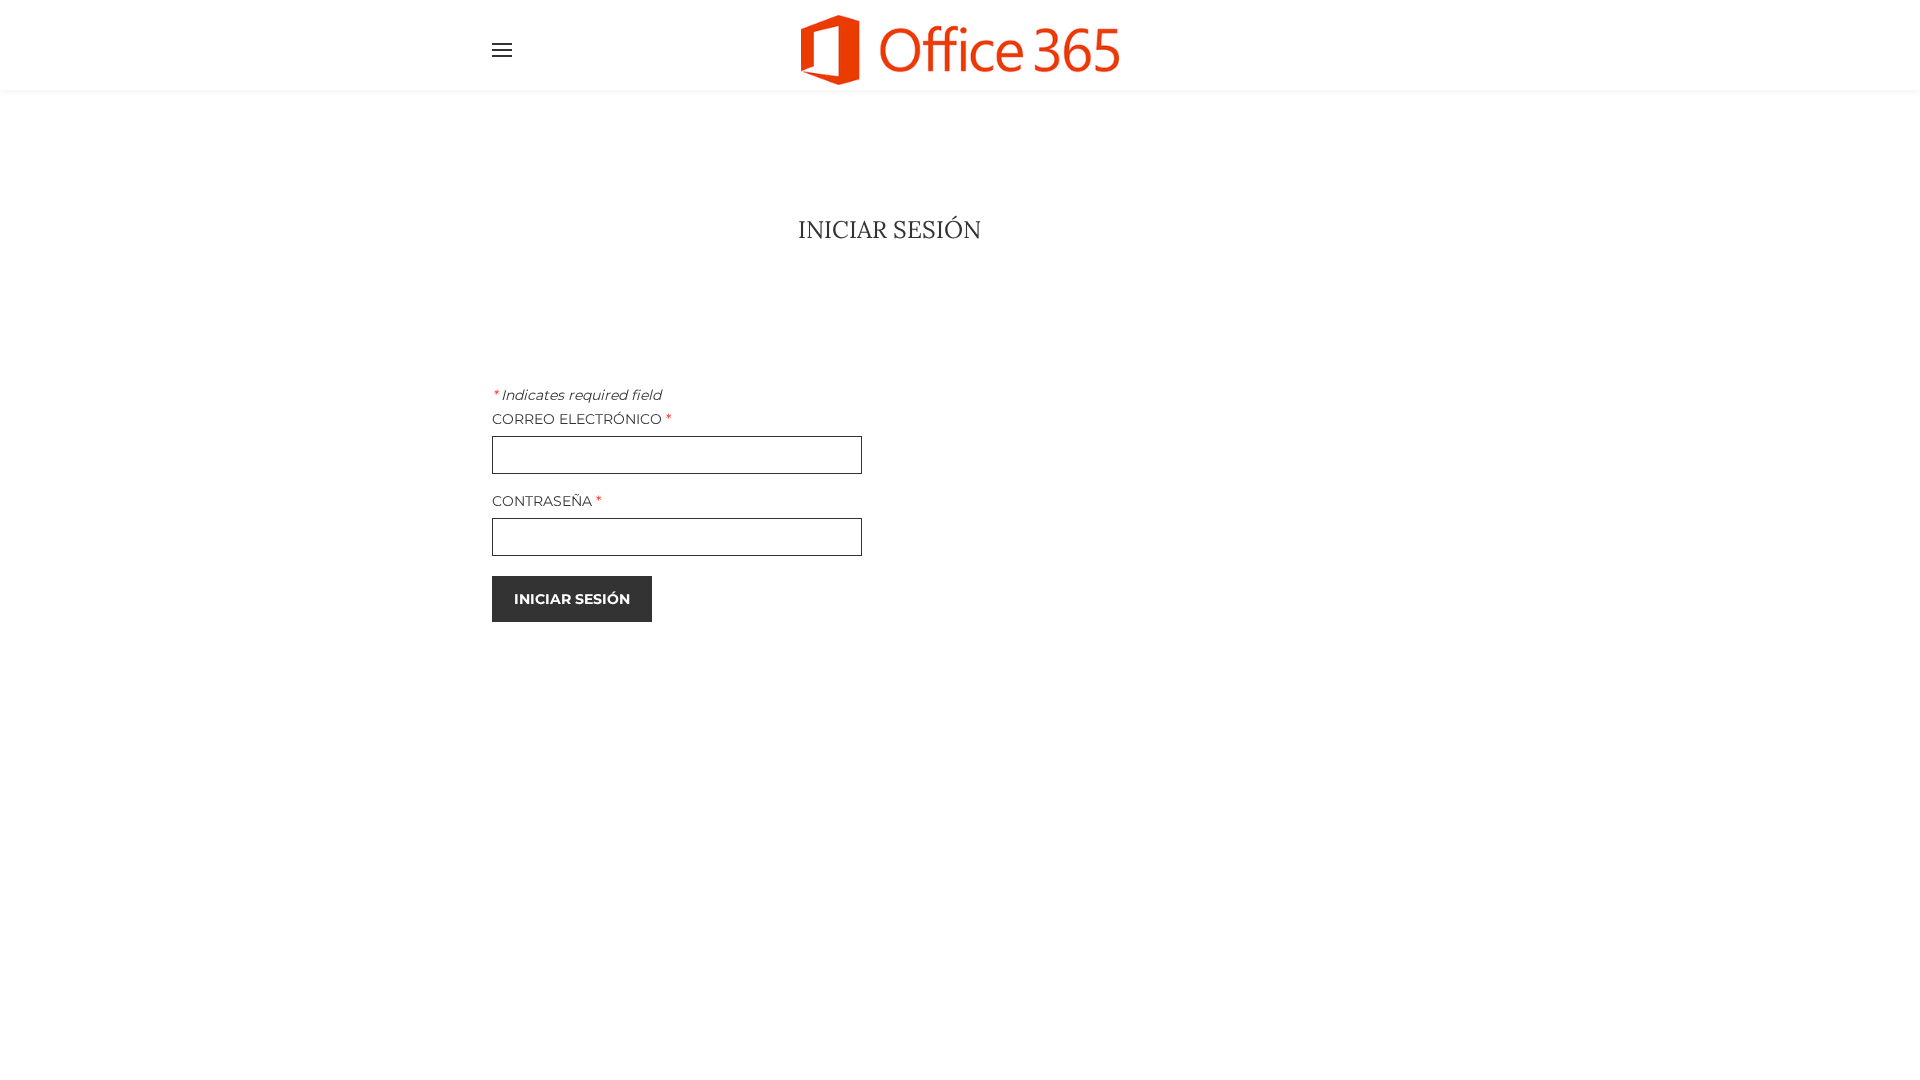Click the Iniciar Sesión page heading
The height and width of the screenshot is (1080, 1920).
click(889, 230)
